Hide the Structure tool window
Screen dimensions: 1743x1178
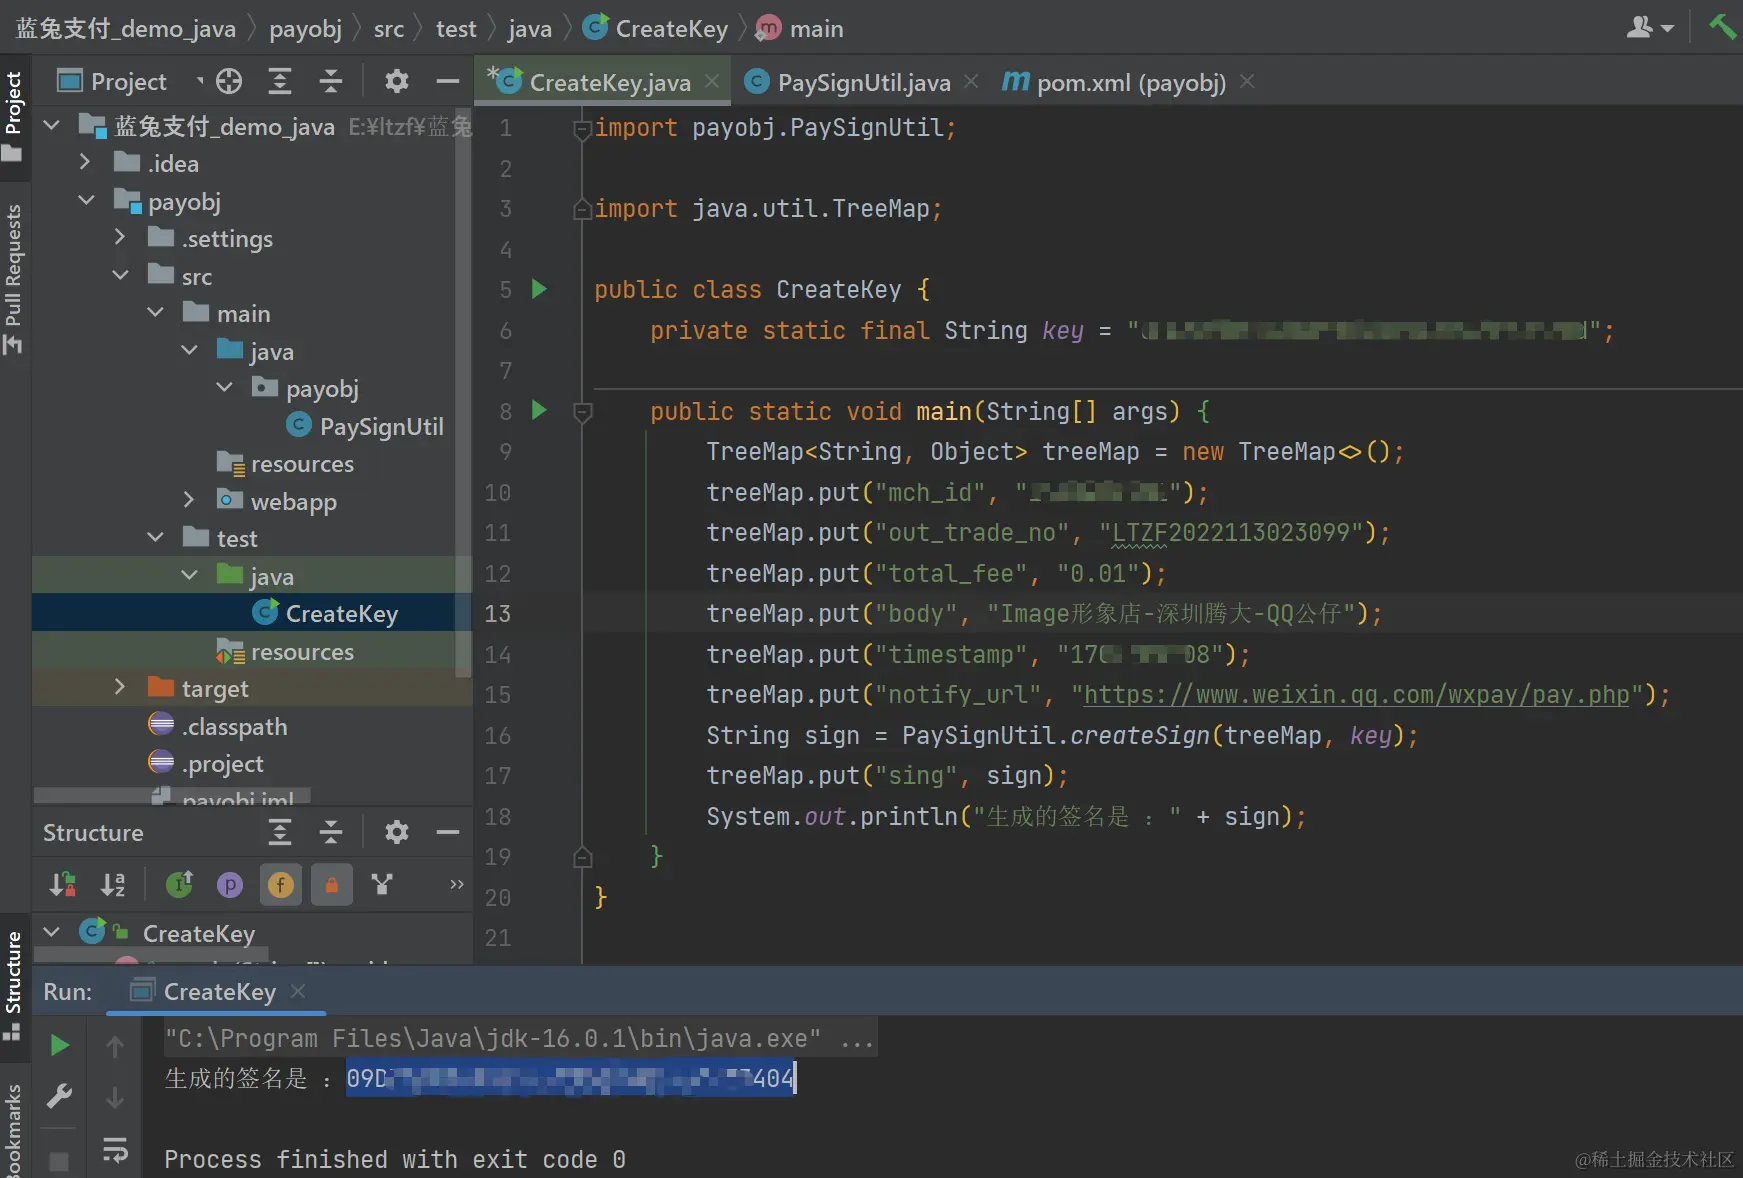click(448, 832)
